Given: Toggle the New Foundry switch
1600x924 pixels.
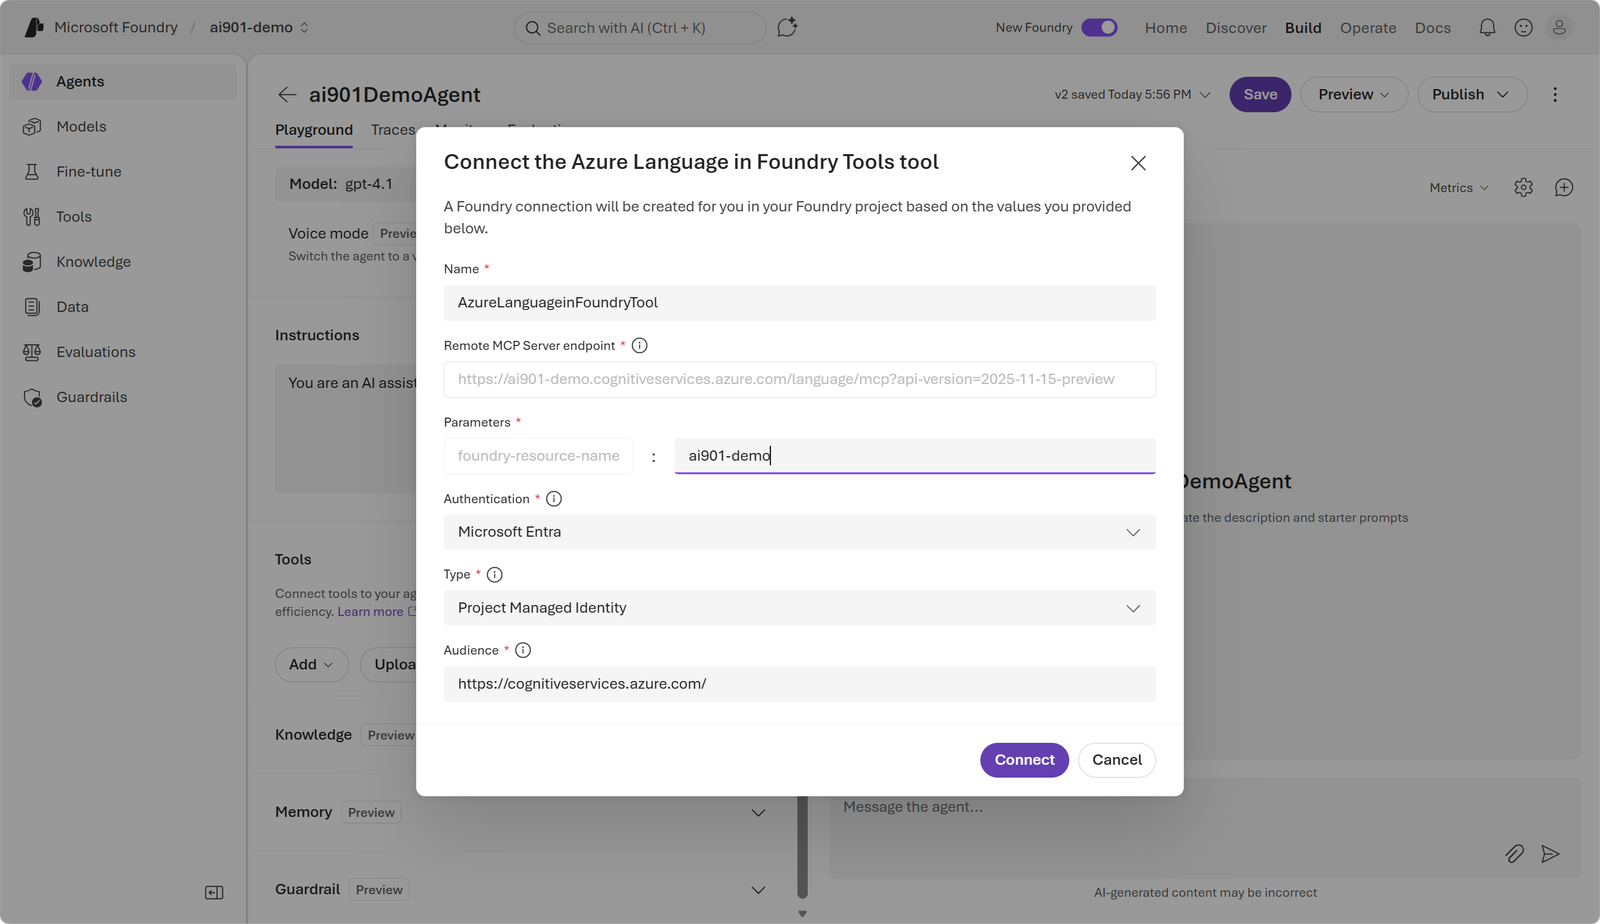Looking at the screenshot, I should pyautogui.click(x=1099, y=28).
